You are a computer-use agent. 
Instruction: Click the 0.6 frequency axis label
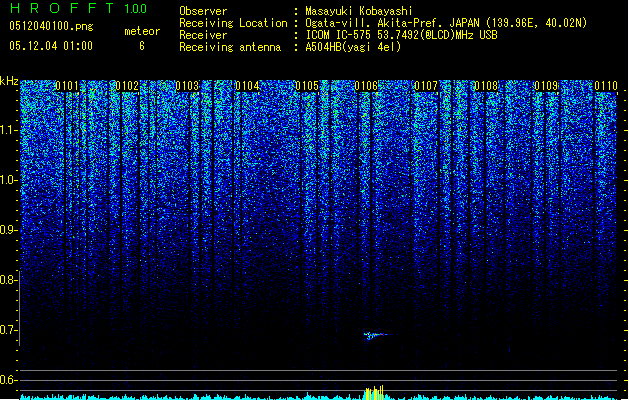pos(9,380)
